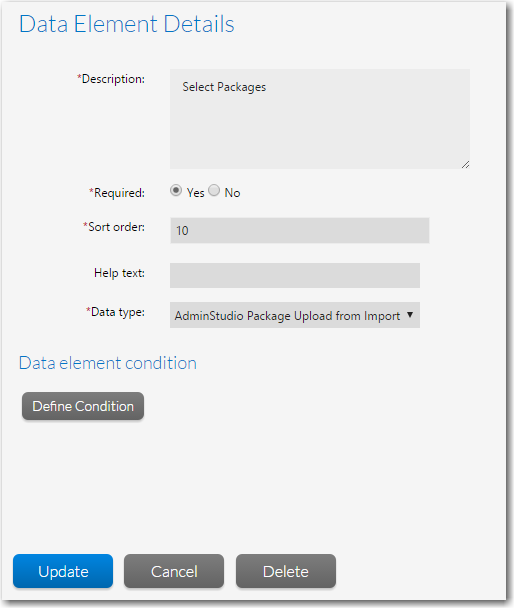Click the Required field label
The image size is (514, 608).
coord(117,193)
